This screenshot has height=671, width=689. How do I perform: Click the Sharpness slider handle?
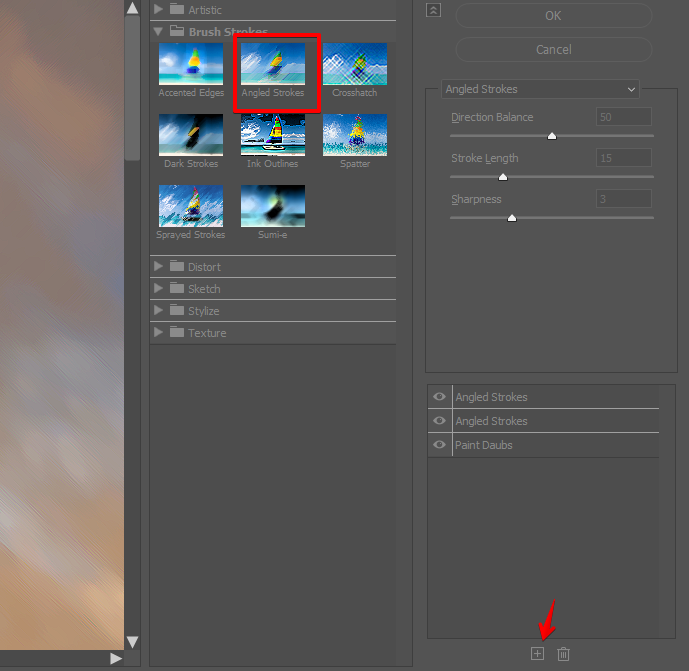pyautogui.click(x=511, y=218)
